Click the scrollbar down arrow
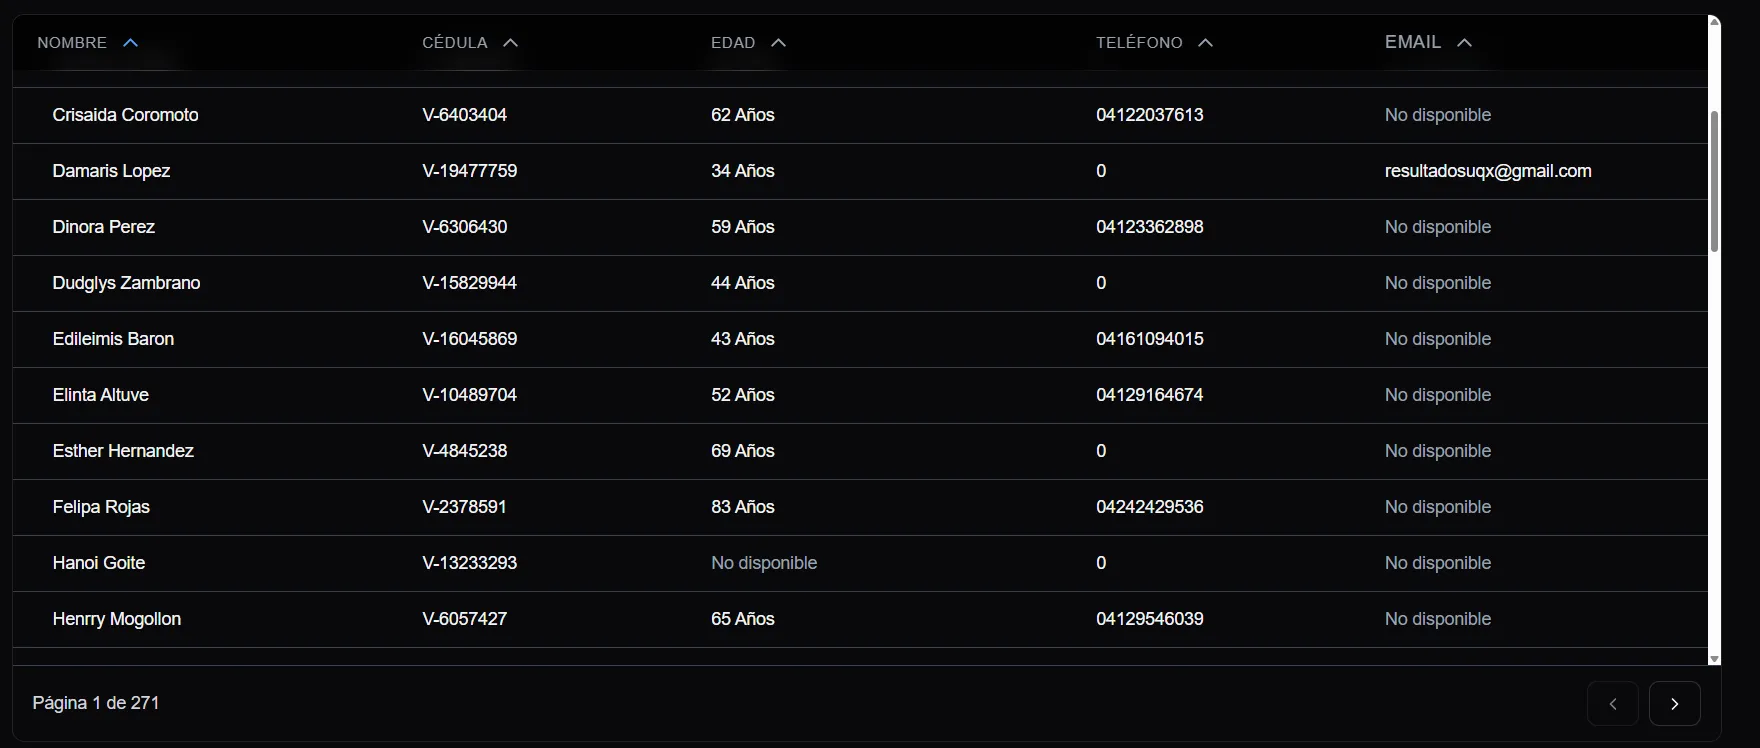Image resolution: width=1760 pixels, height=748 pixels. pyautogui.click(x=1714, y=659)
